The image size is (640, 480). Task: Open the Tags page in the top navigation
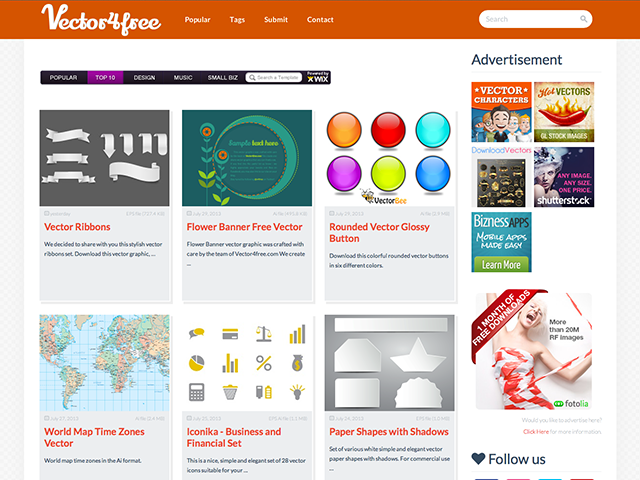click(x=237, y=20)
